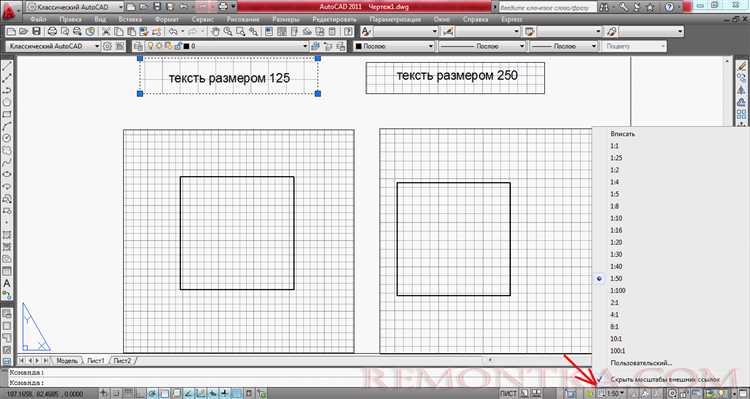Screen dimensions: 750x399
Task: Click the Save icon in the standard toolbar
Action: [x=37, y=32]
